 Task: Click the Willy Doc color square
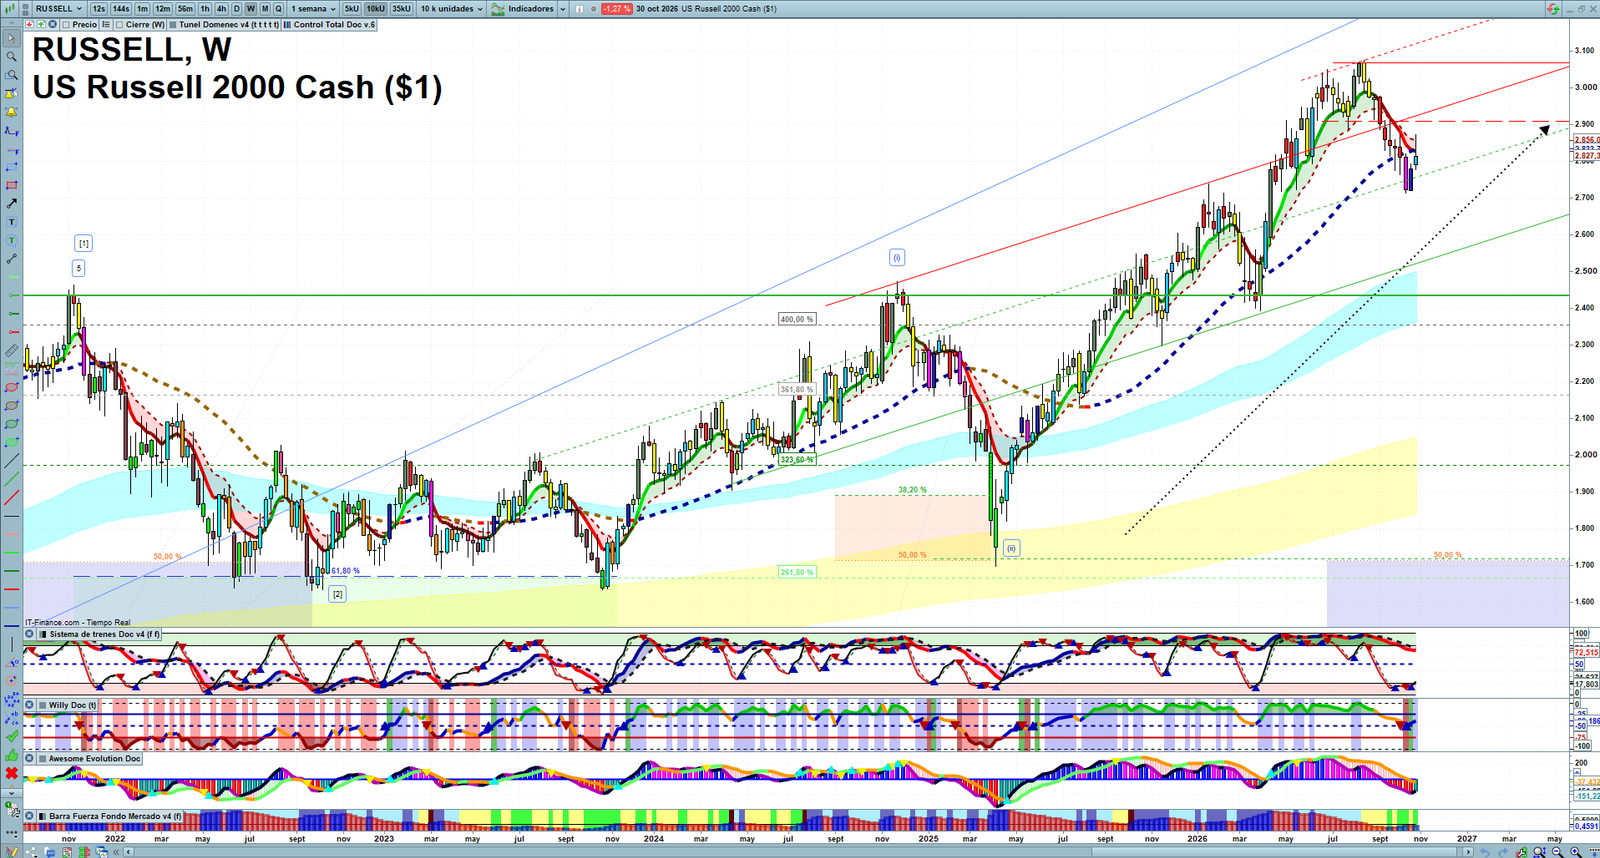[x=42, y=705]
